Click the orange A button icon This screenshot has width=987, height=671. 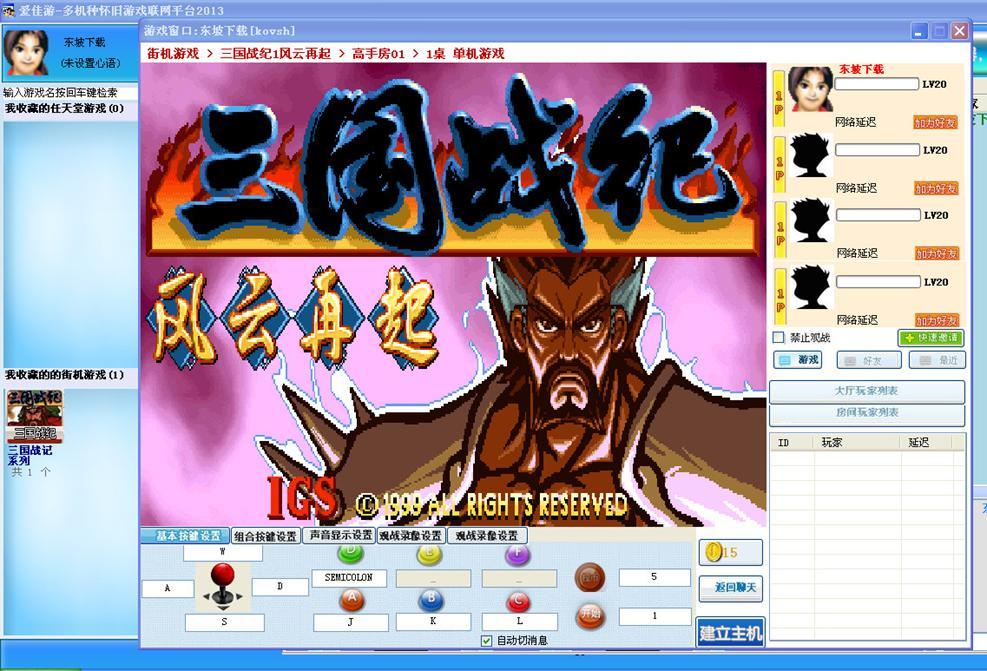click(x=352, y=600)
